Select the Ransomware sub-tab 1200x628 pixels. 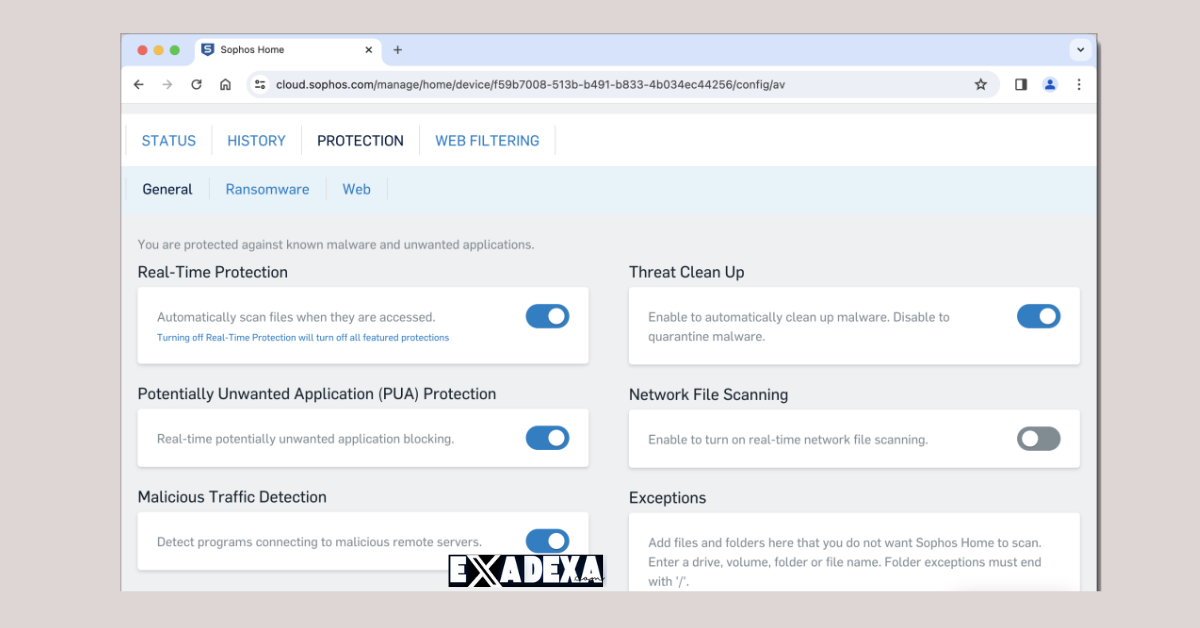267,188
